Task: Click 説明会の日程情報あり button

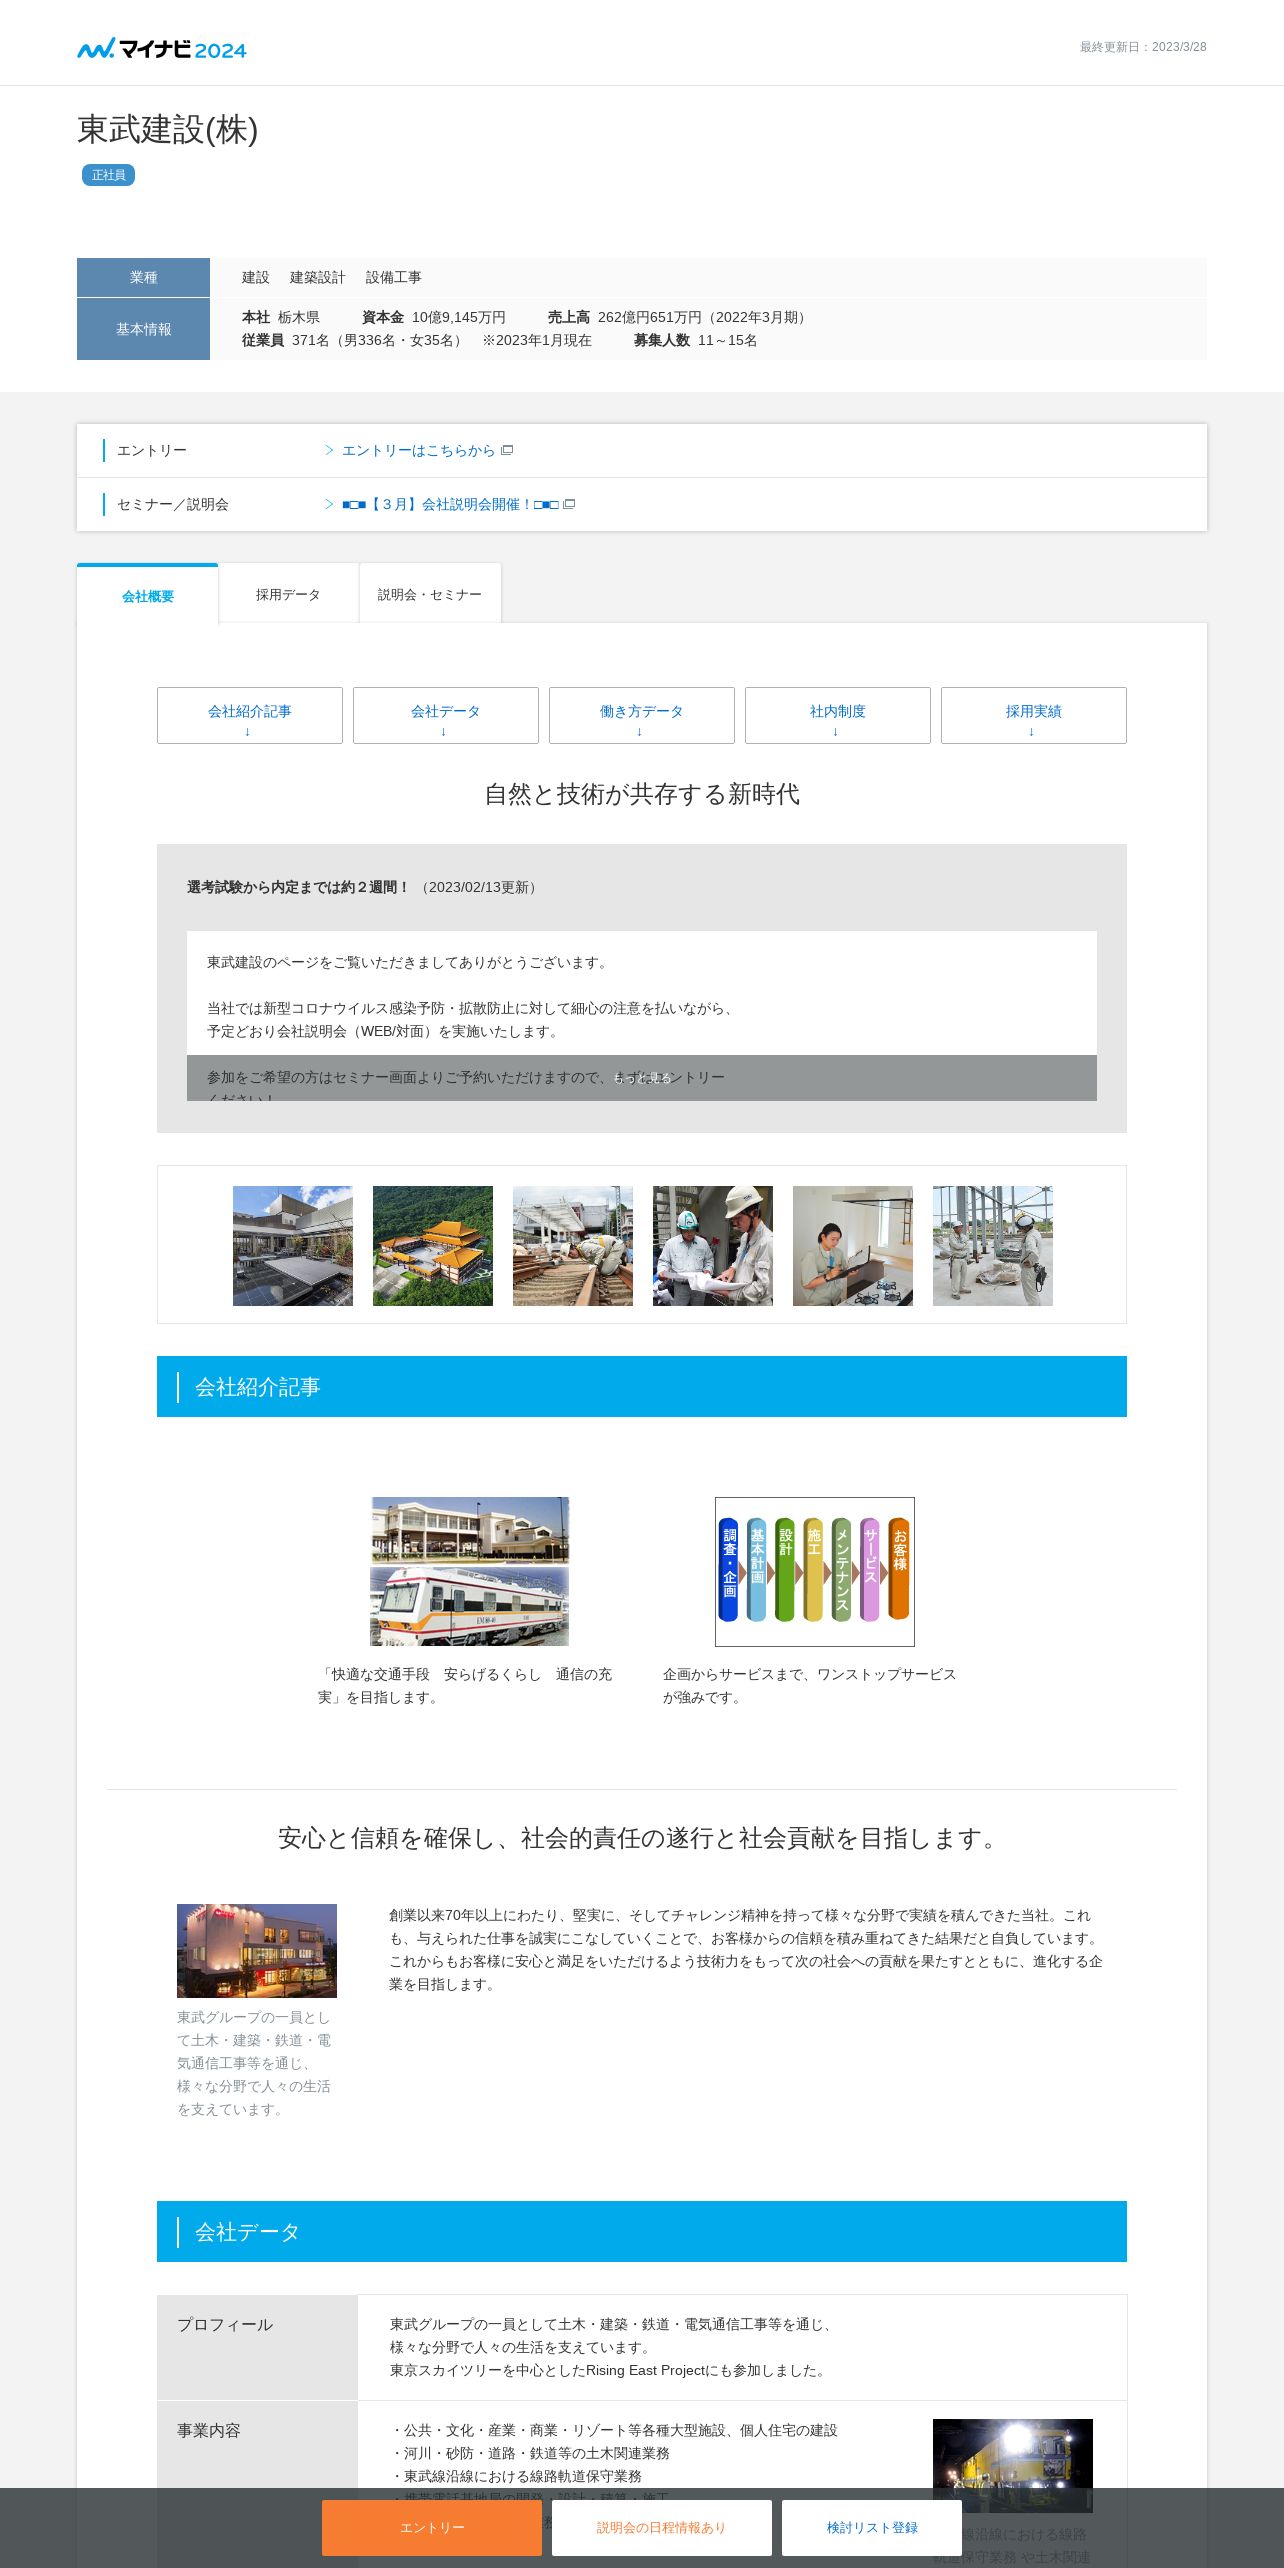Action: tap(662, 2527)
